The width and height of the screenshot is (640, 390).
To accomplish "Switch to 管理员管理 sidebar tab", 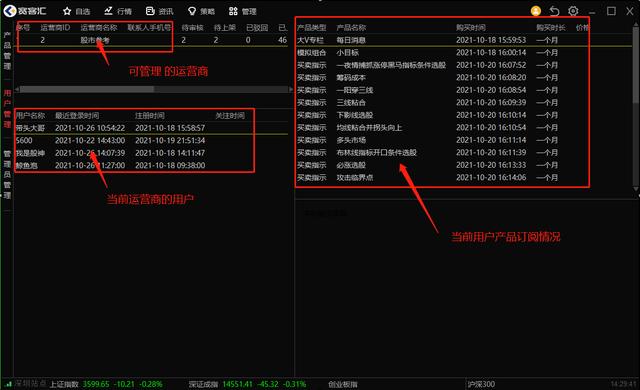I will click(x=7, y=174).
